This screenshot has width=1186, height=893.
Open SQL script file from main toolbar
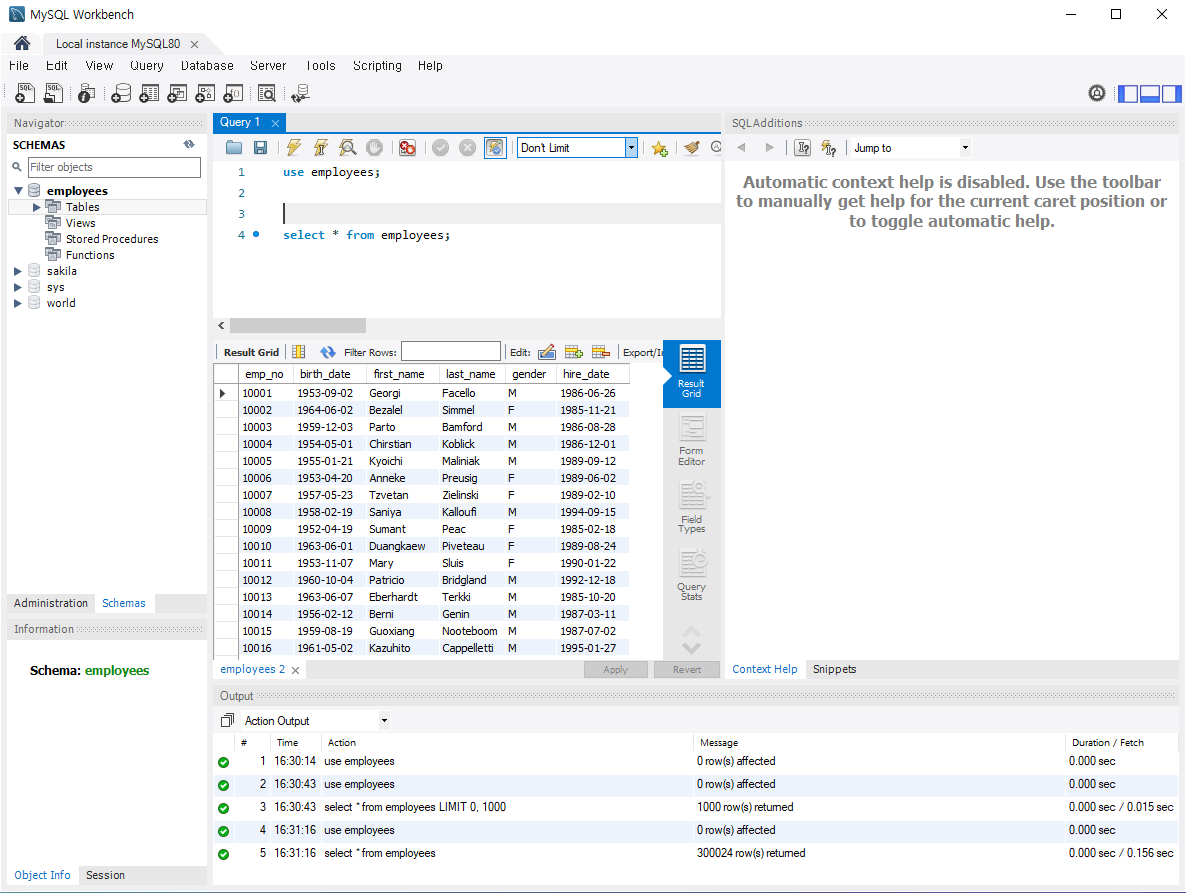point(53,93)
